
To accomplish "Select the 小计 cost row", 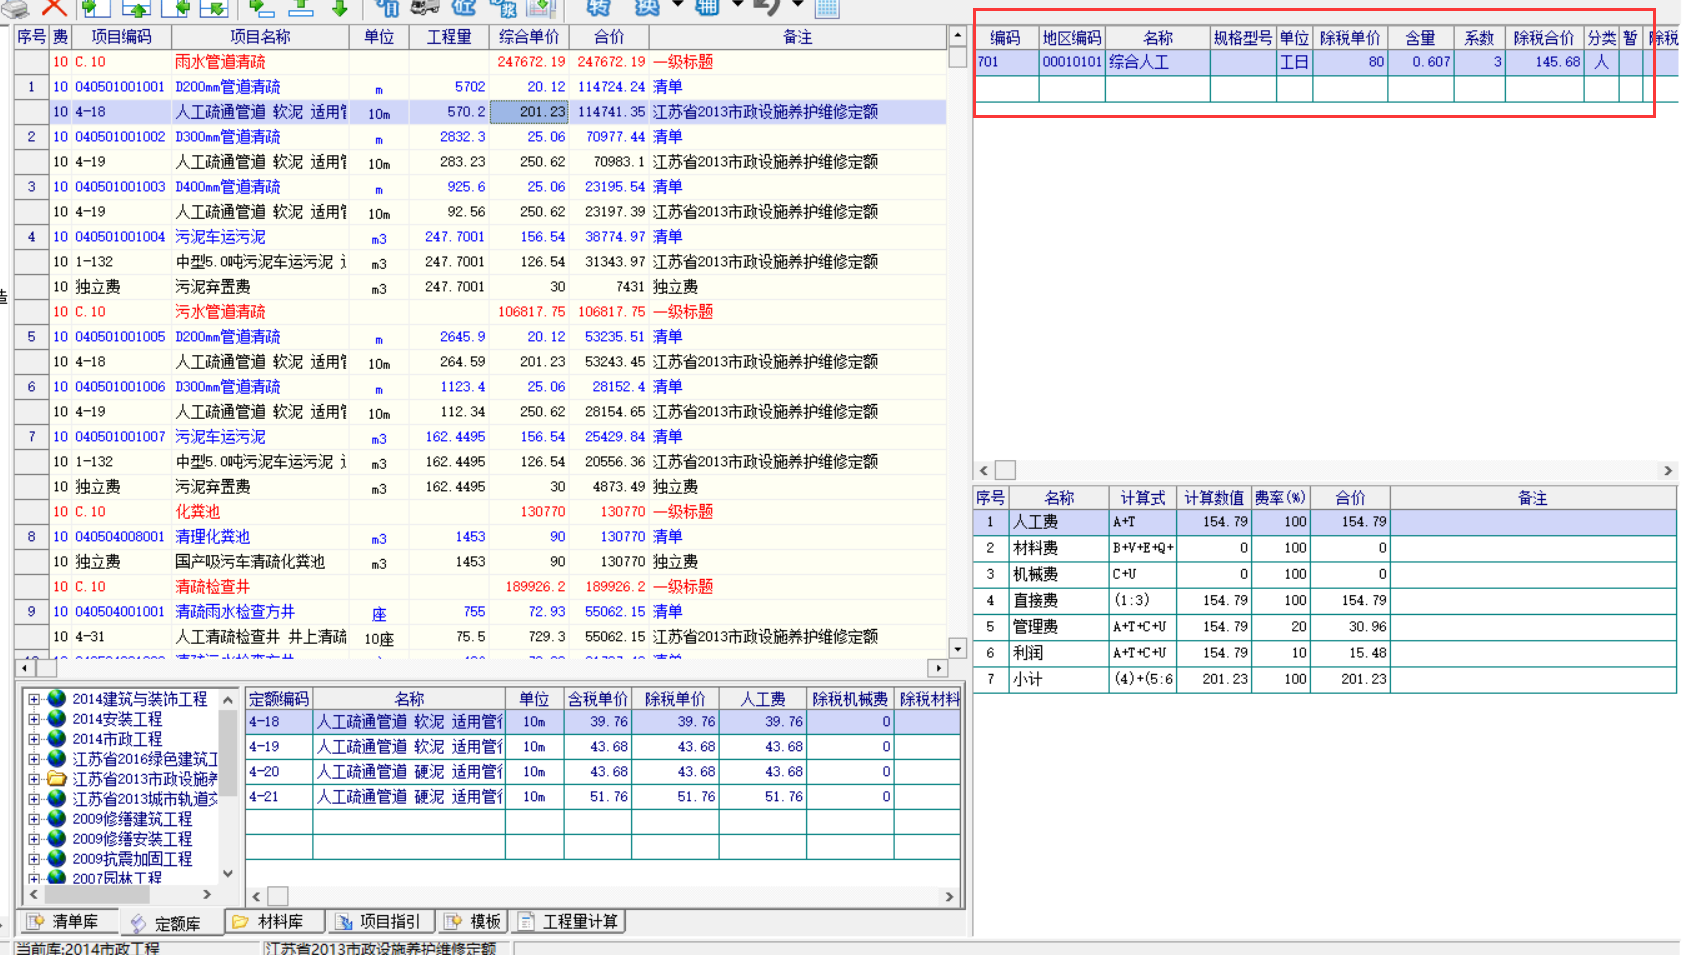I will (1325, 679).
